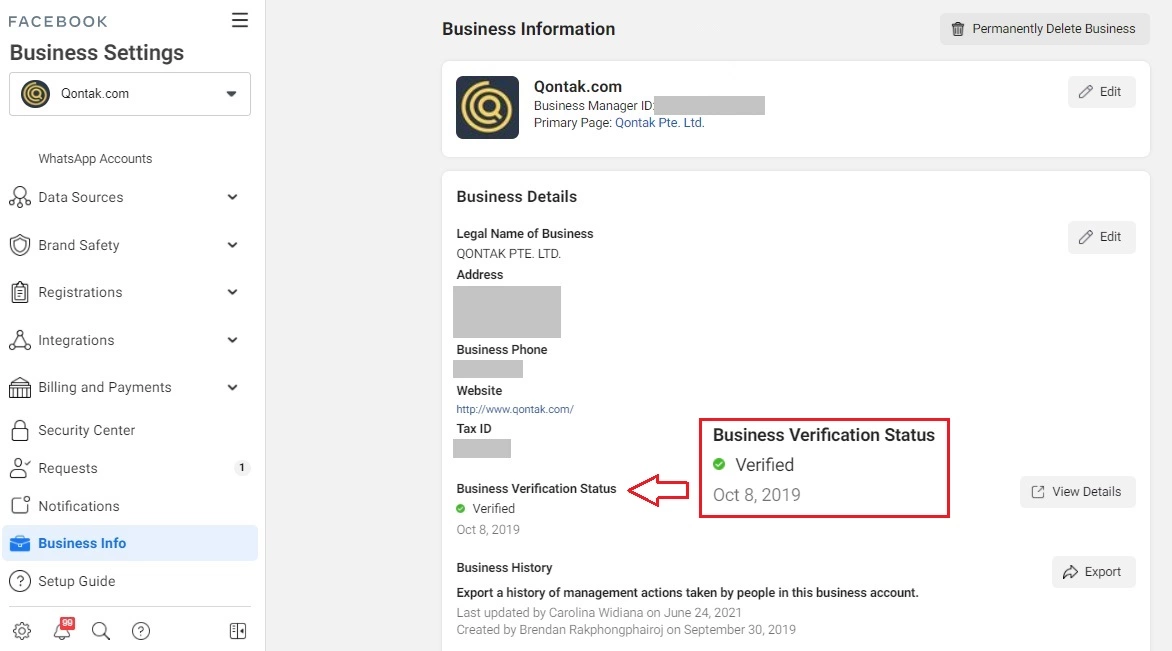
Task: Click View Details for verification status
Action: pyautogui.click(x=1077, y=492)
